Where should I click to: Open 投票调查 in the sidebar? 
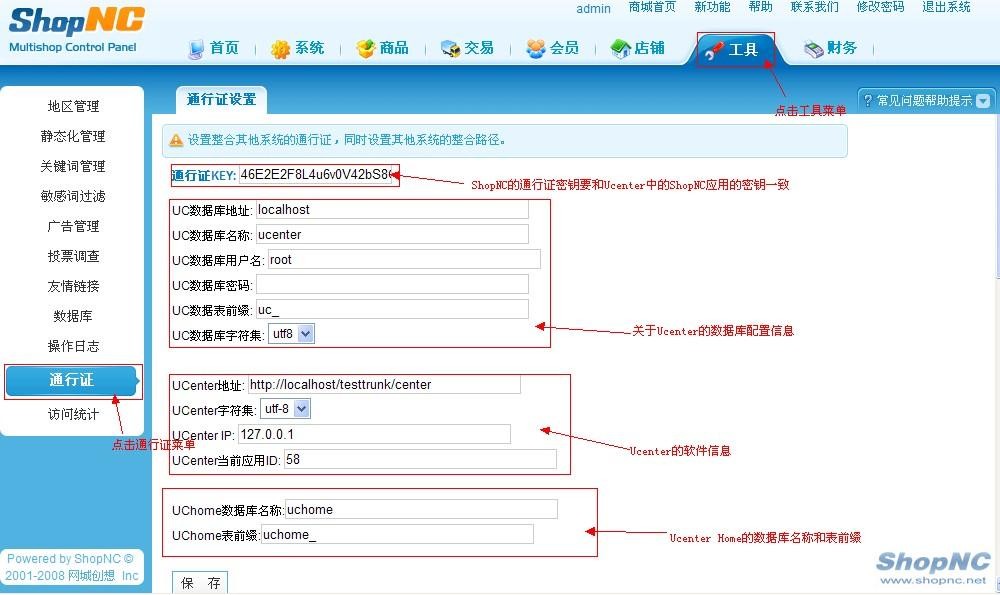(73, 256)
